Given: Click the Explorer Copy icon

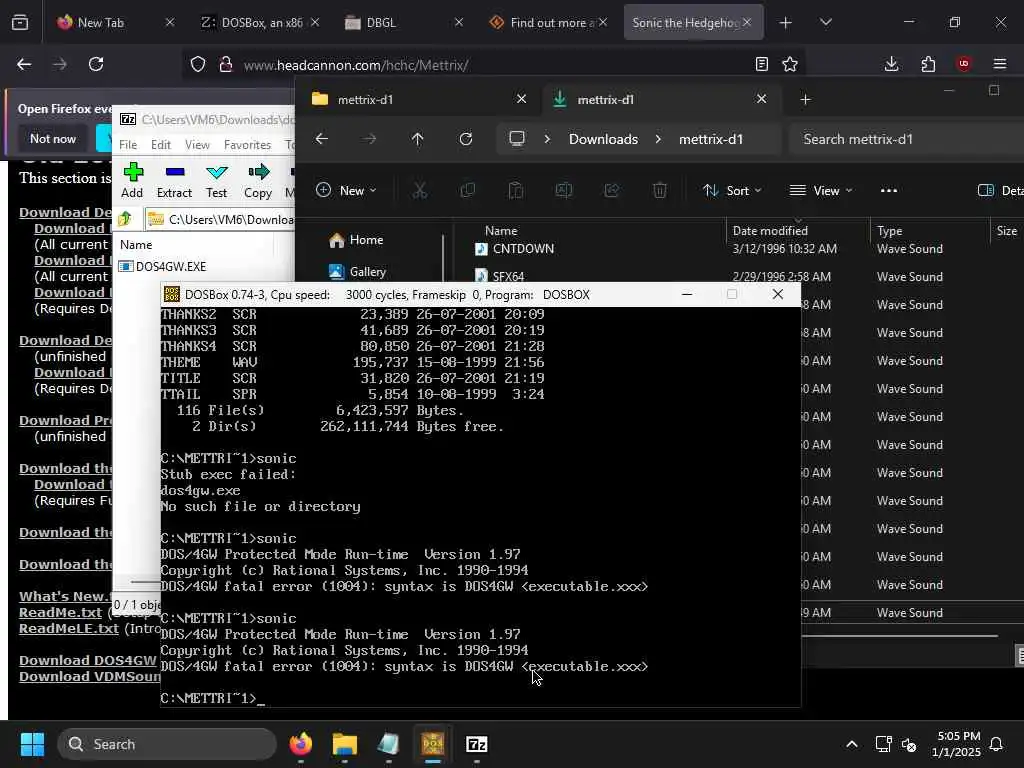Looking at the screenshot, I should [x=468, y=191].
